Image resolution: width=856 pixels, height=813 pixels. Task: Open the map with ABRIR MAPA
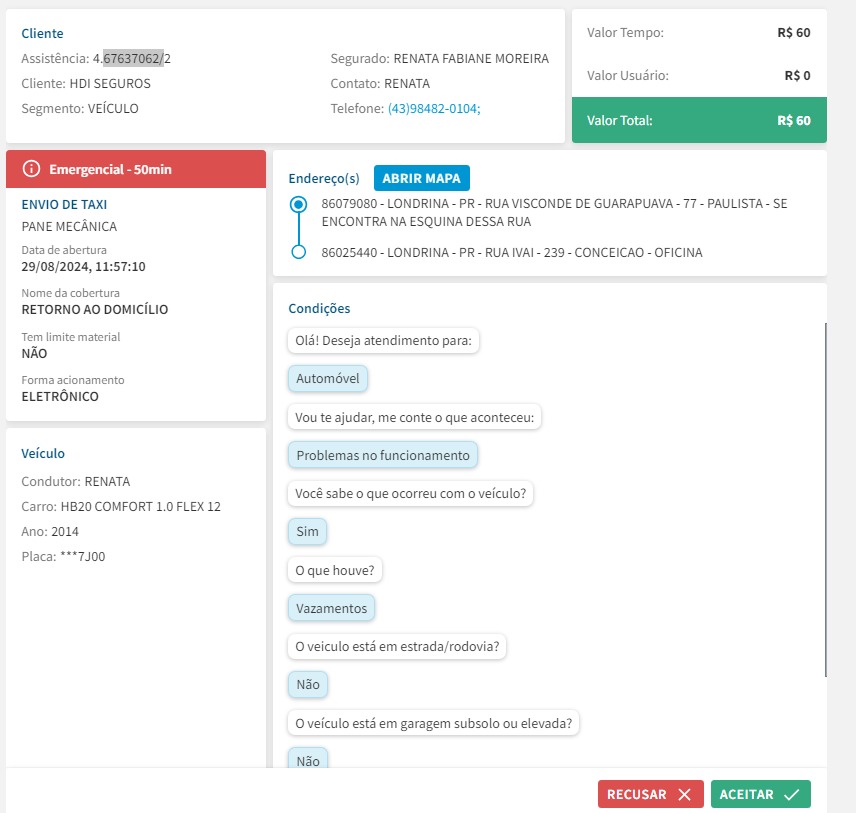(x=421, y=178)
